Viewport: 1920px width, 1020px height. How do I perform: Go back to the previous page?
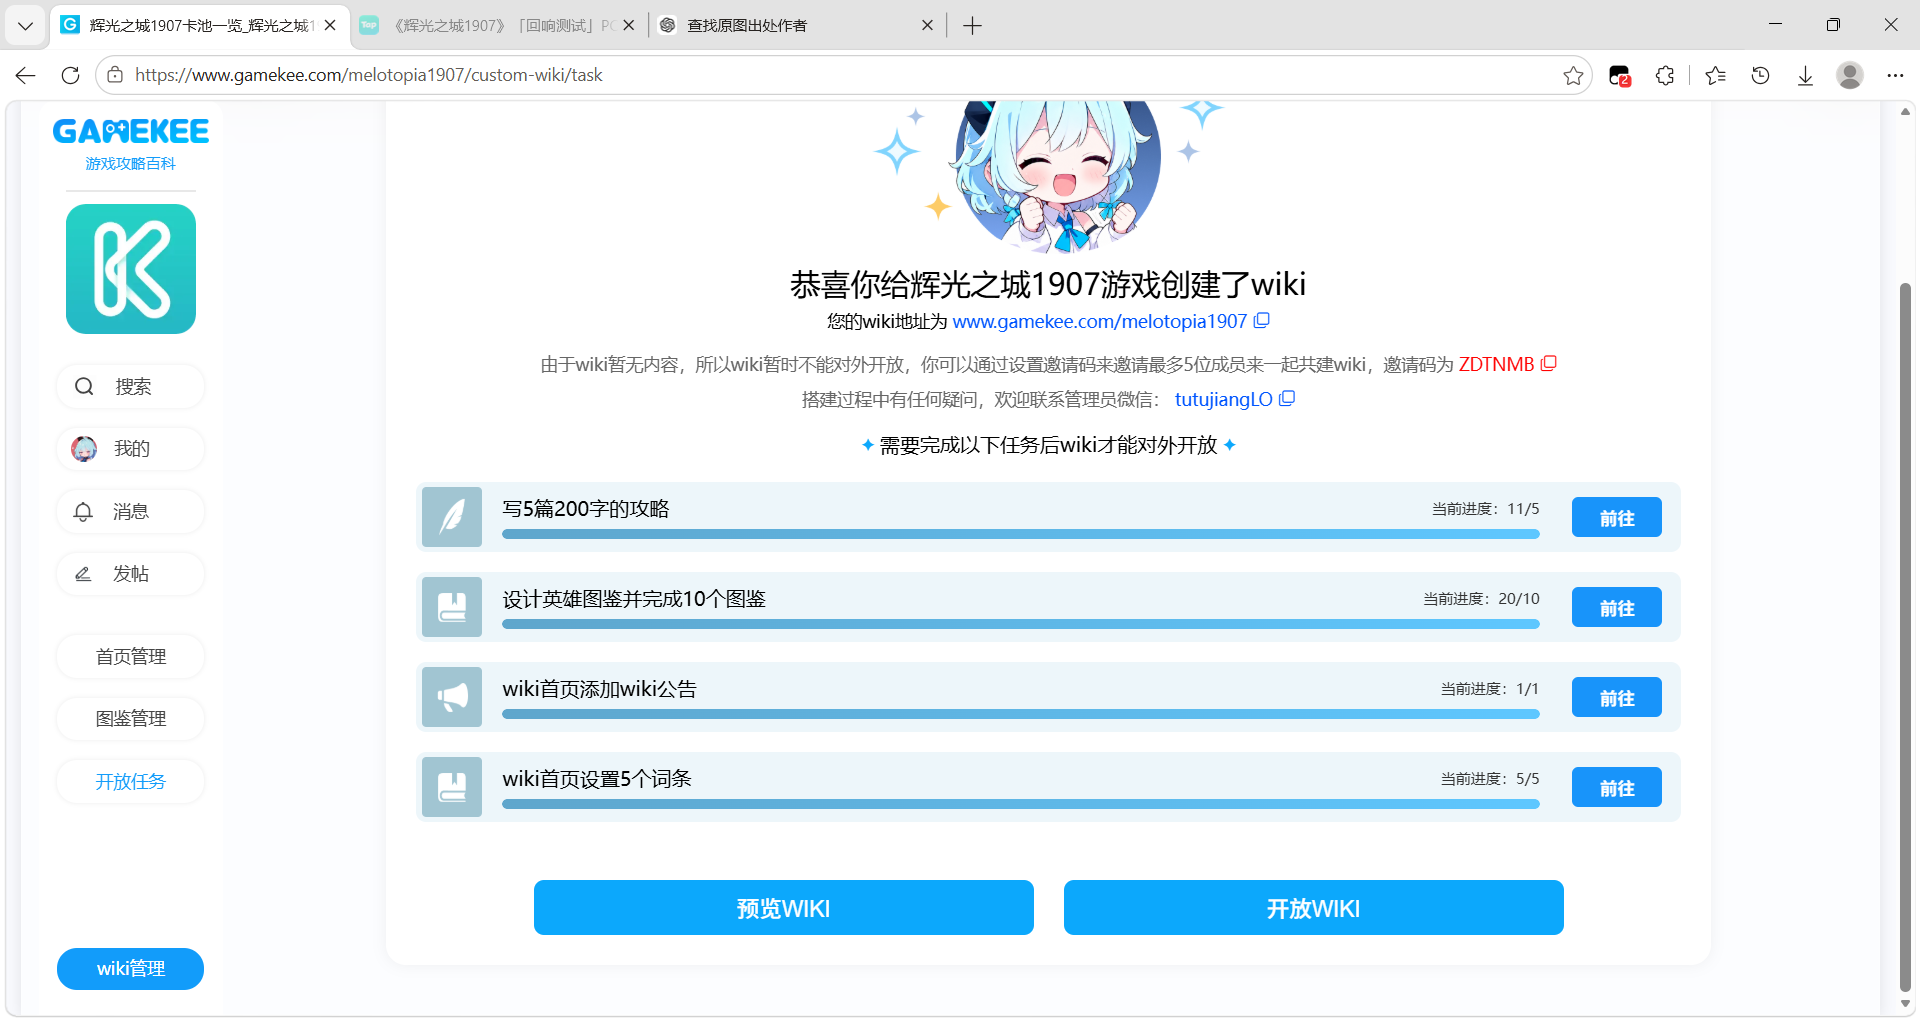[x=26, y=75]
